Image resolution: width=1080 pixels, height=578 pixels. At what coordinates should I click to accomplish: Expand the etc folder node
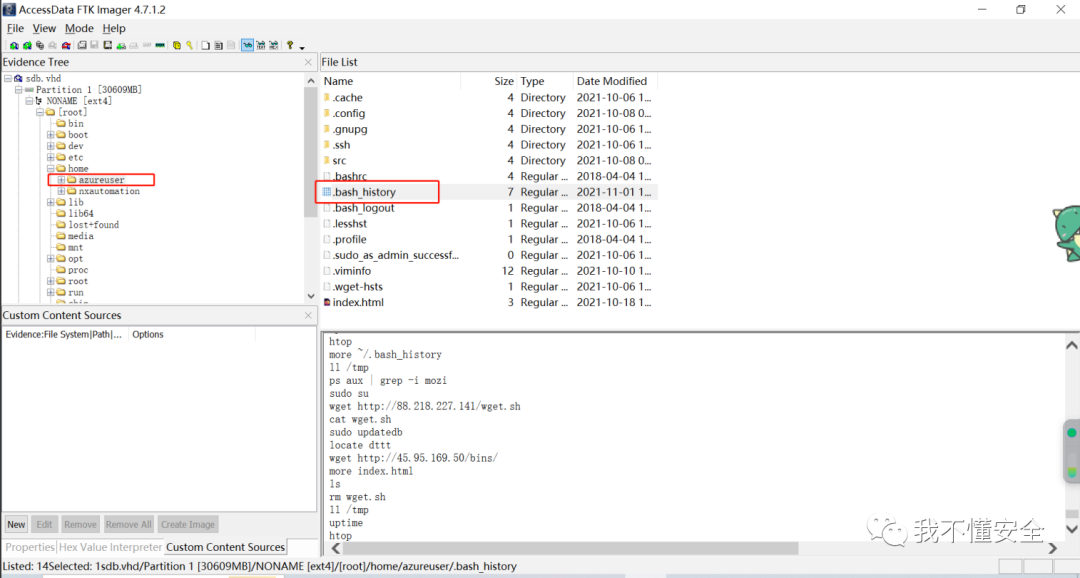click(x=50, y=157)
